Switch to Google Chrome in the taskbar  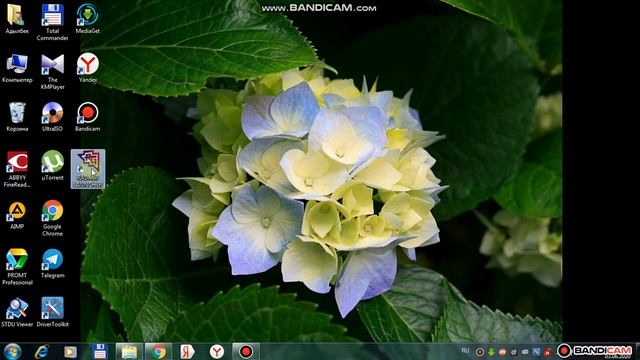[x=158, y=352]
